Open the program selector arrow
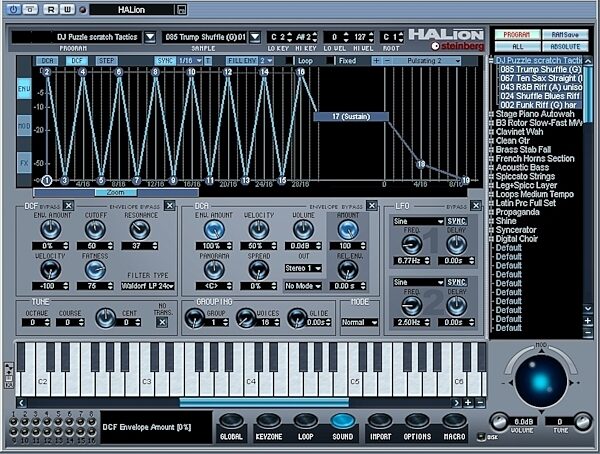Image resolution: width=600 pixels, height=454 pixels. (150, 37)
